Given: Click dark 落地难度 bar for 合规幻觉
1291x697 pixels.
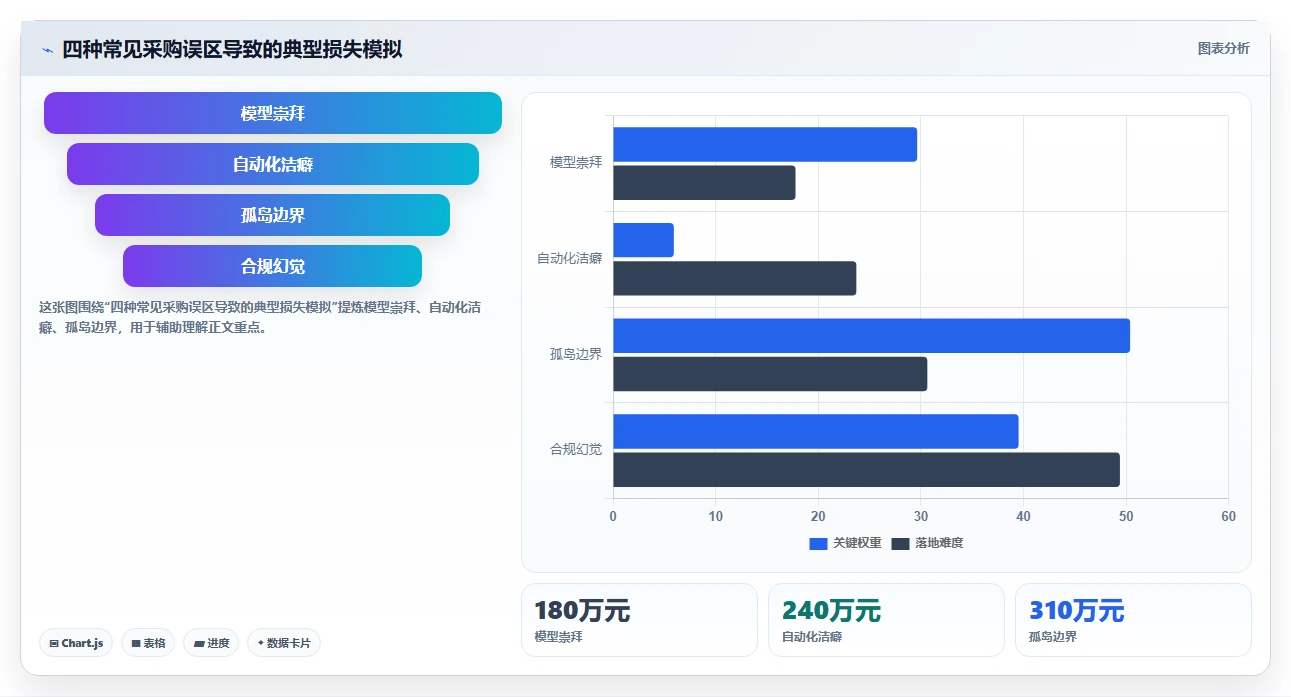Looking at the screenshot, I should click(x=866, y=469).
